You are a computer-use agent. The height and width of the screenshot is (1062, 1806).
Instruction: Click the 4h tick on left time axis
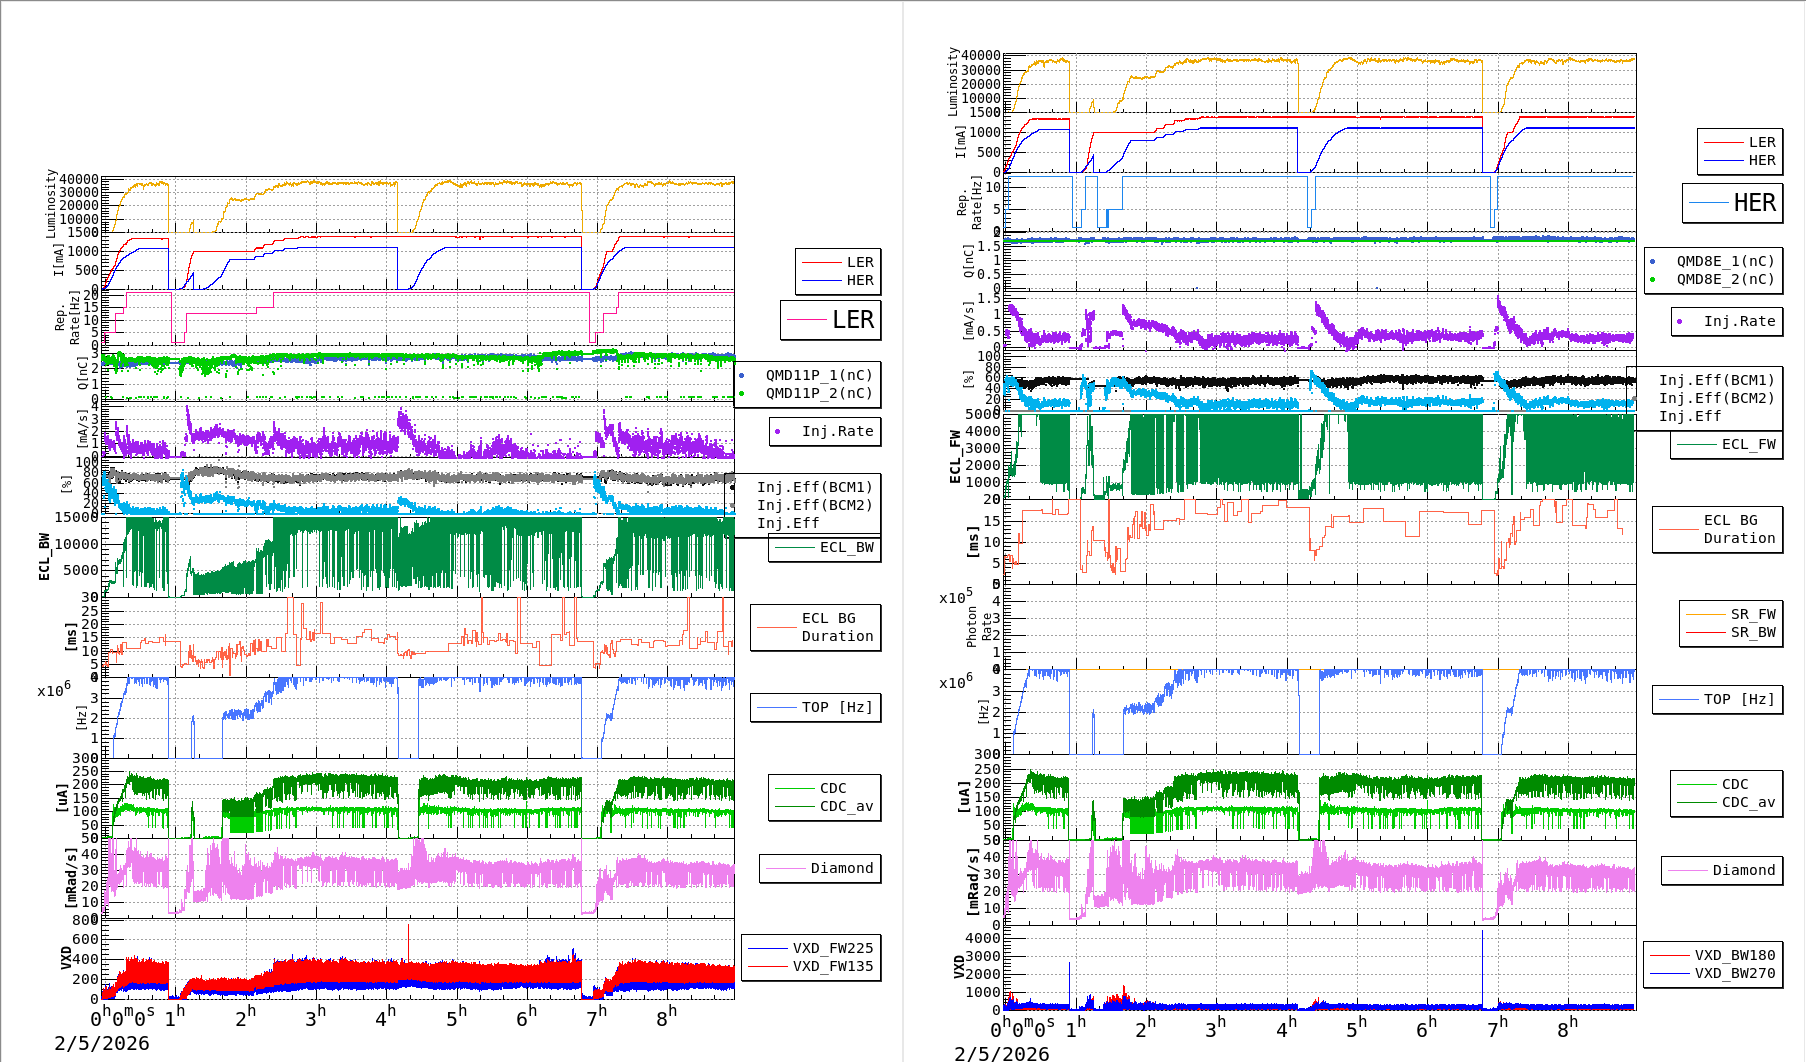[385, 1018]
